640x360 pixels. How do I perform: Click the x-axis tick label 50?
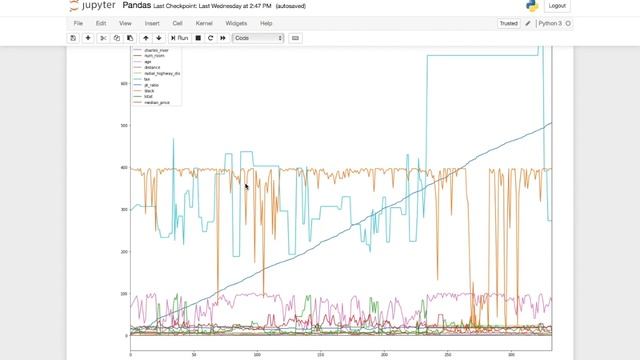click(x=194, y=355)
